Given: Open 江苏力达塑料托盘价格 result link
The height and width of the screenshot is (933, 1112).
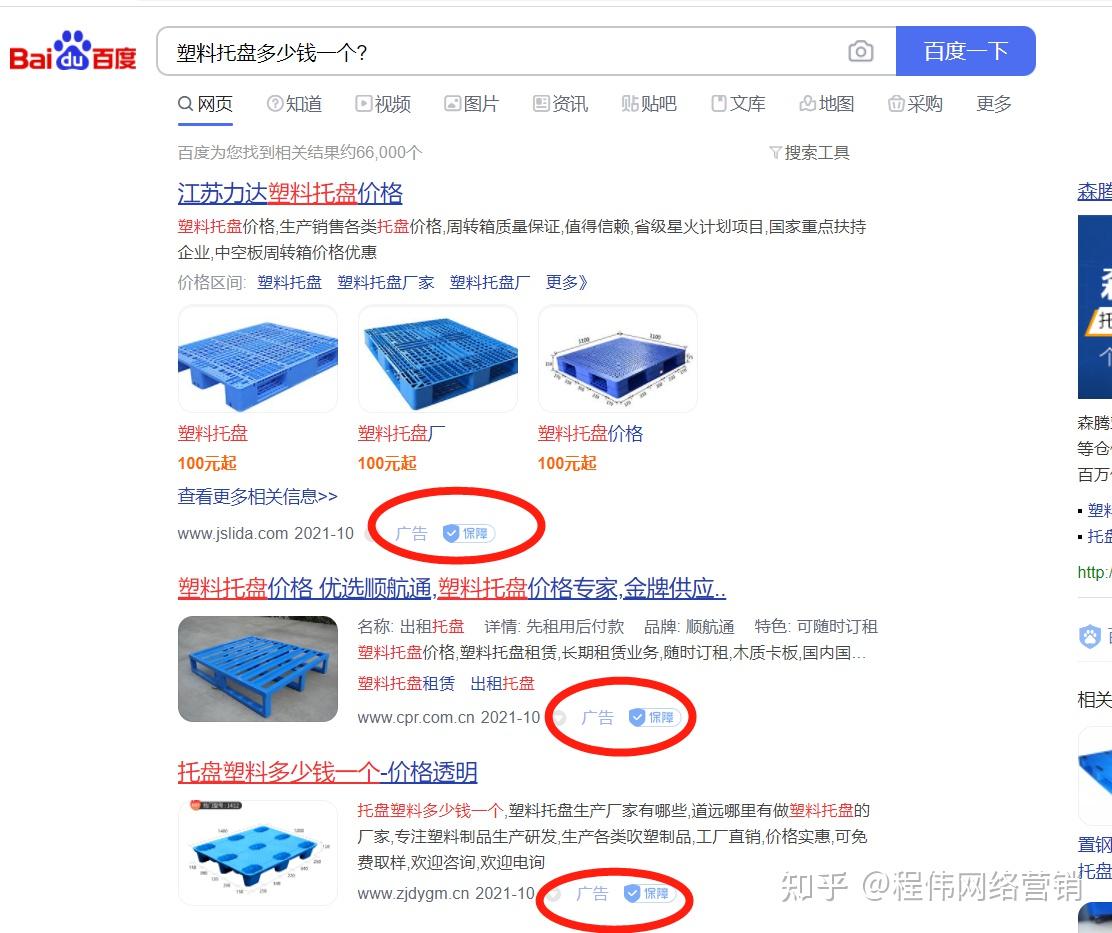Looking at the screenshot, I should click(x=290, y=193).
